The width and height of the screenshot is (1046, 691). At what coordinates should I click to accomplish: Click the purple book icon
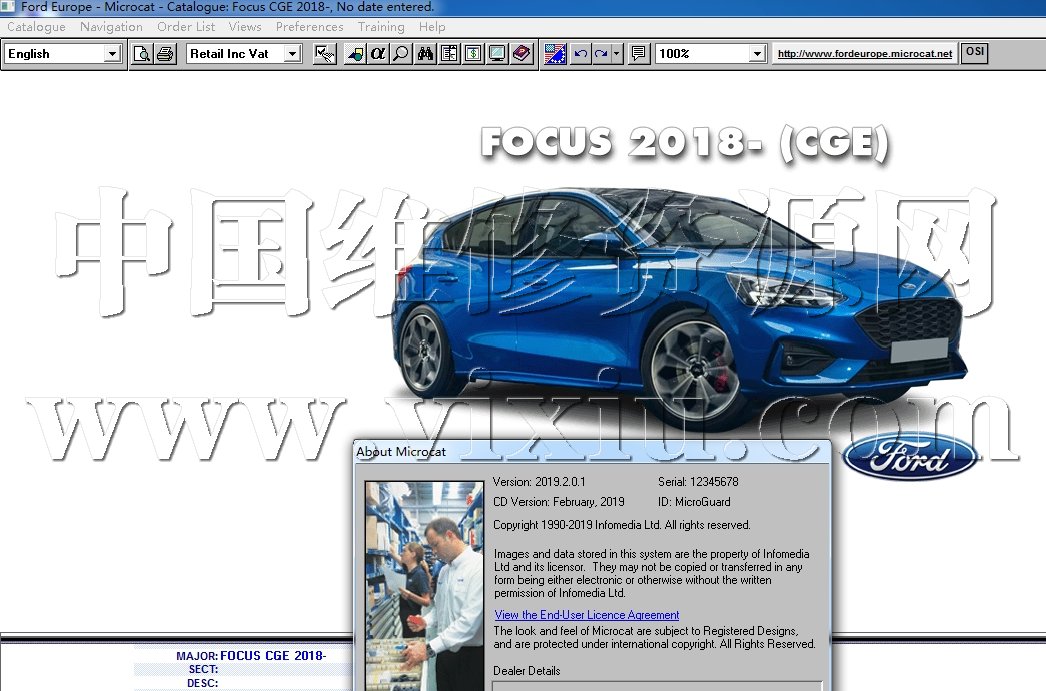[x=521, y=54]
